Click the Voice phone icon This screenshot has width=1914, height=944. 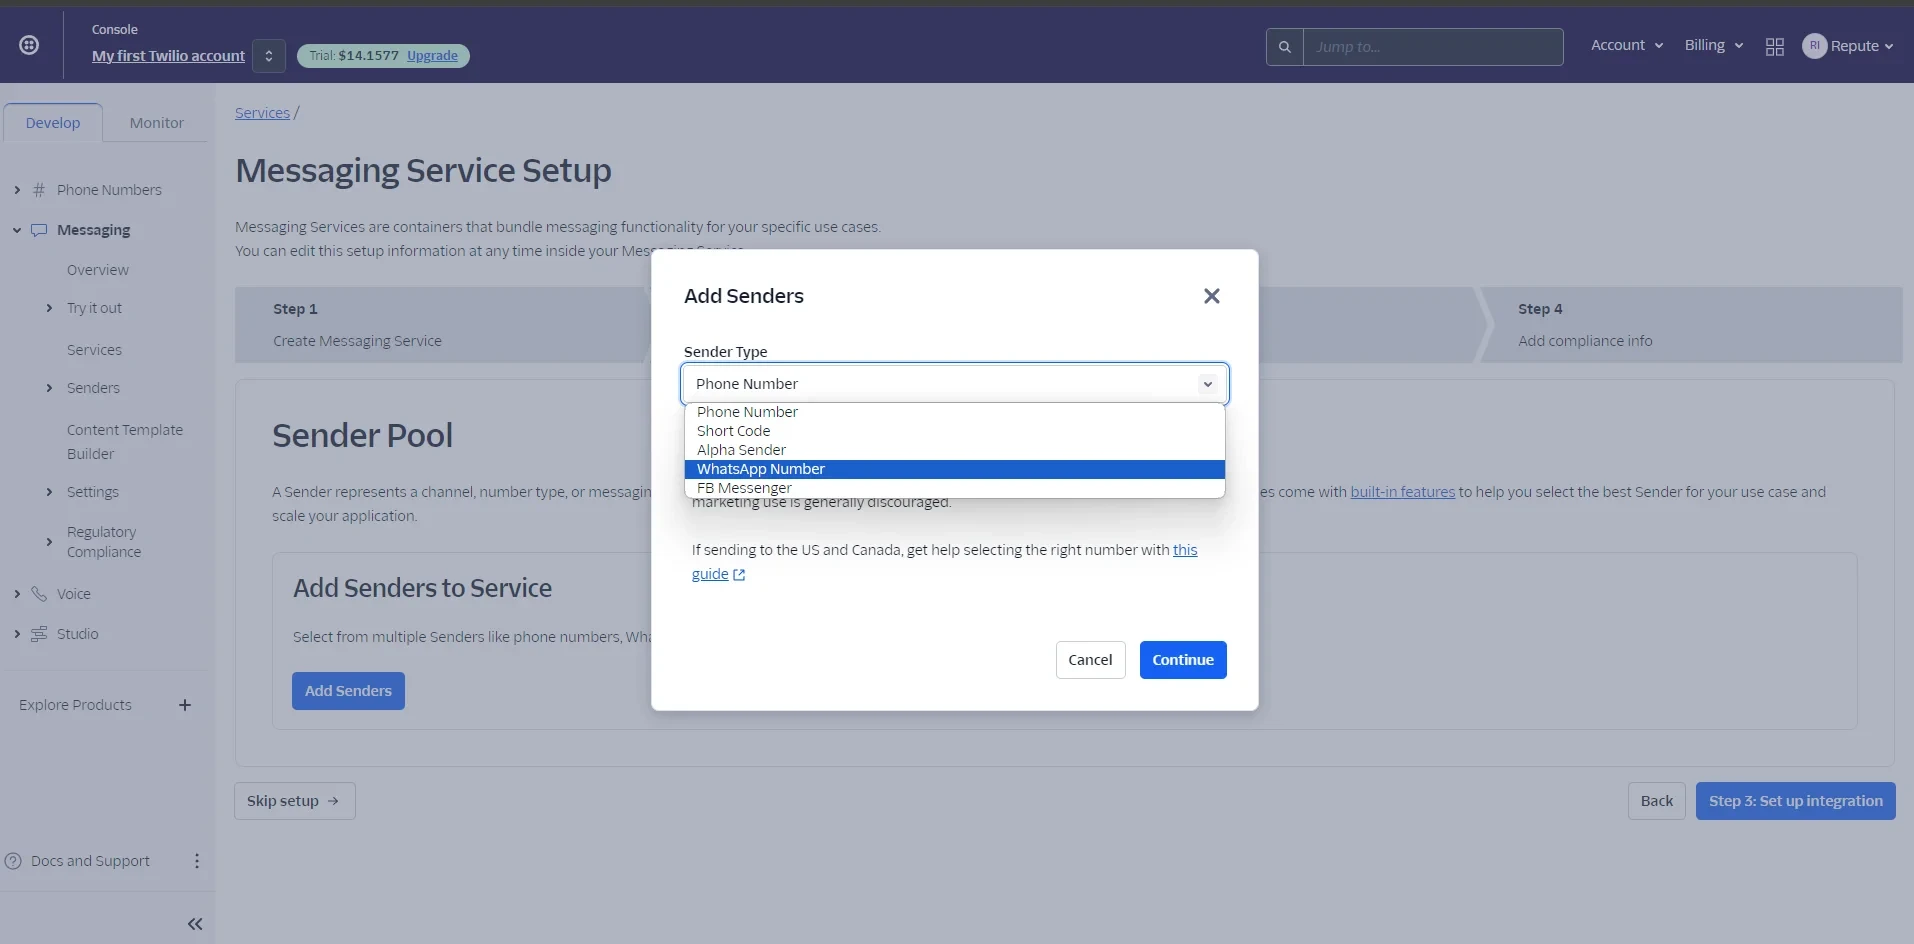point(39,594)
